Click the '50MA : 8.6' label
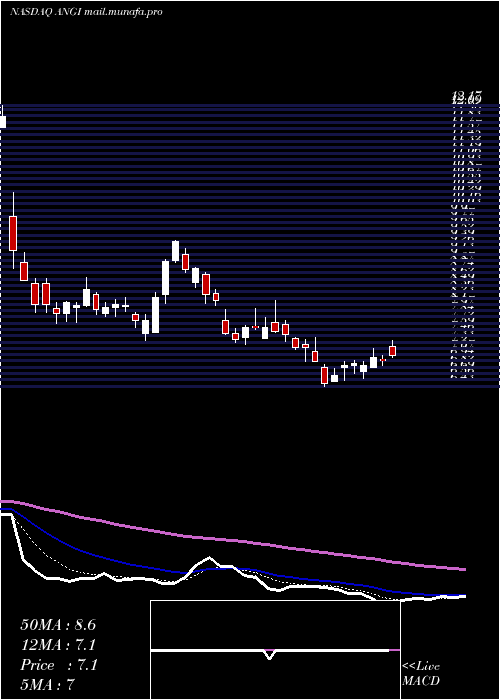Viewport: 500px width, 700px height. point(58,625)
